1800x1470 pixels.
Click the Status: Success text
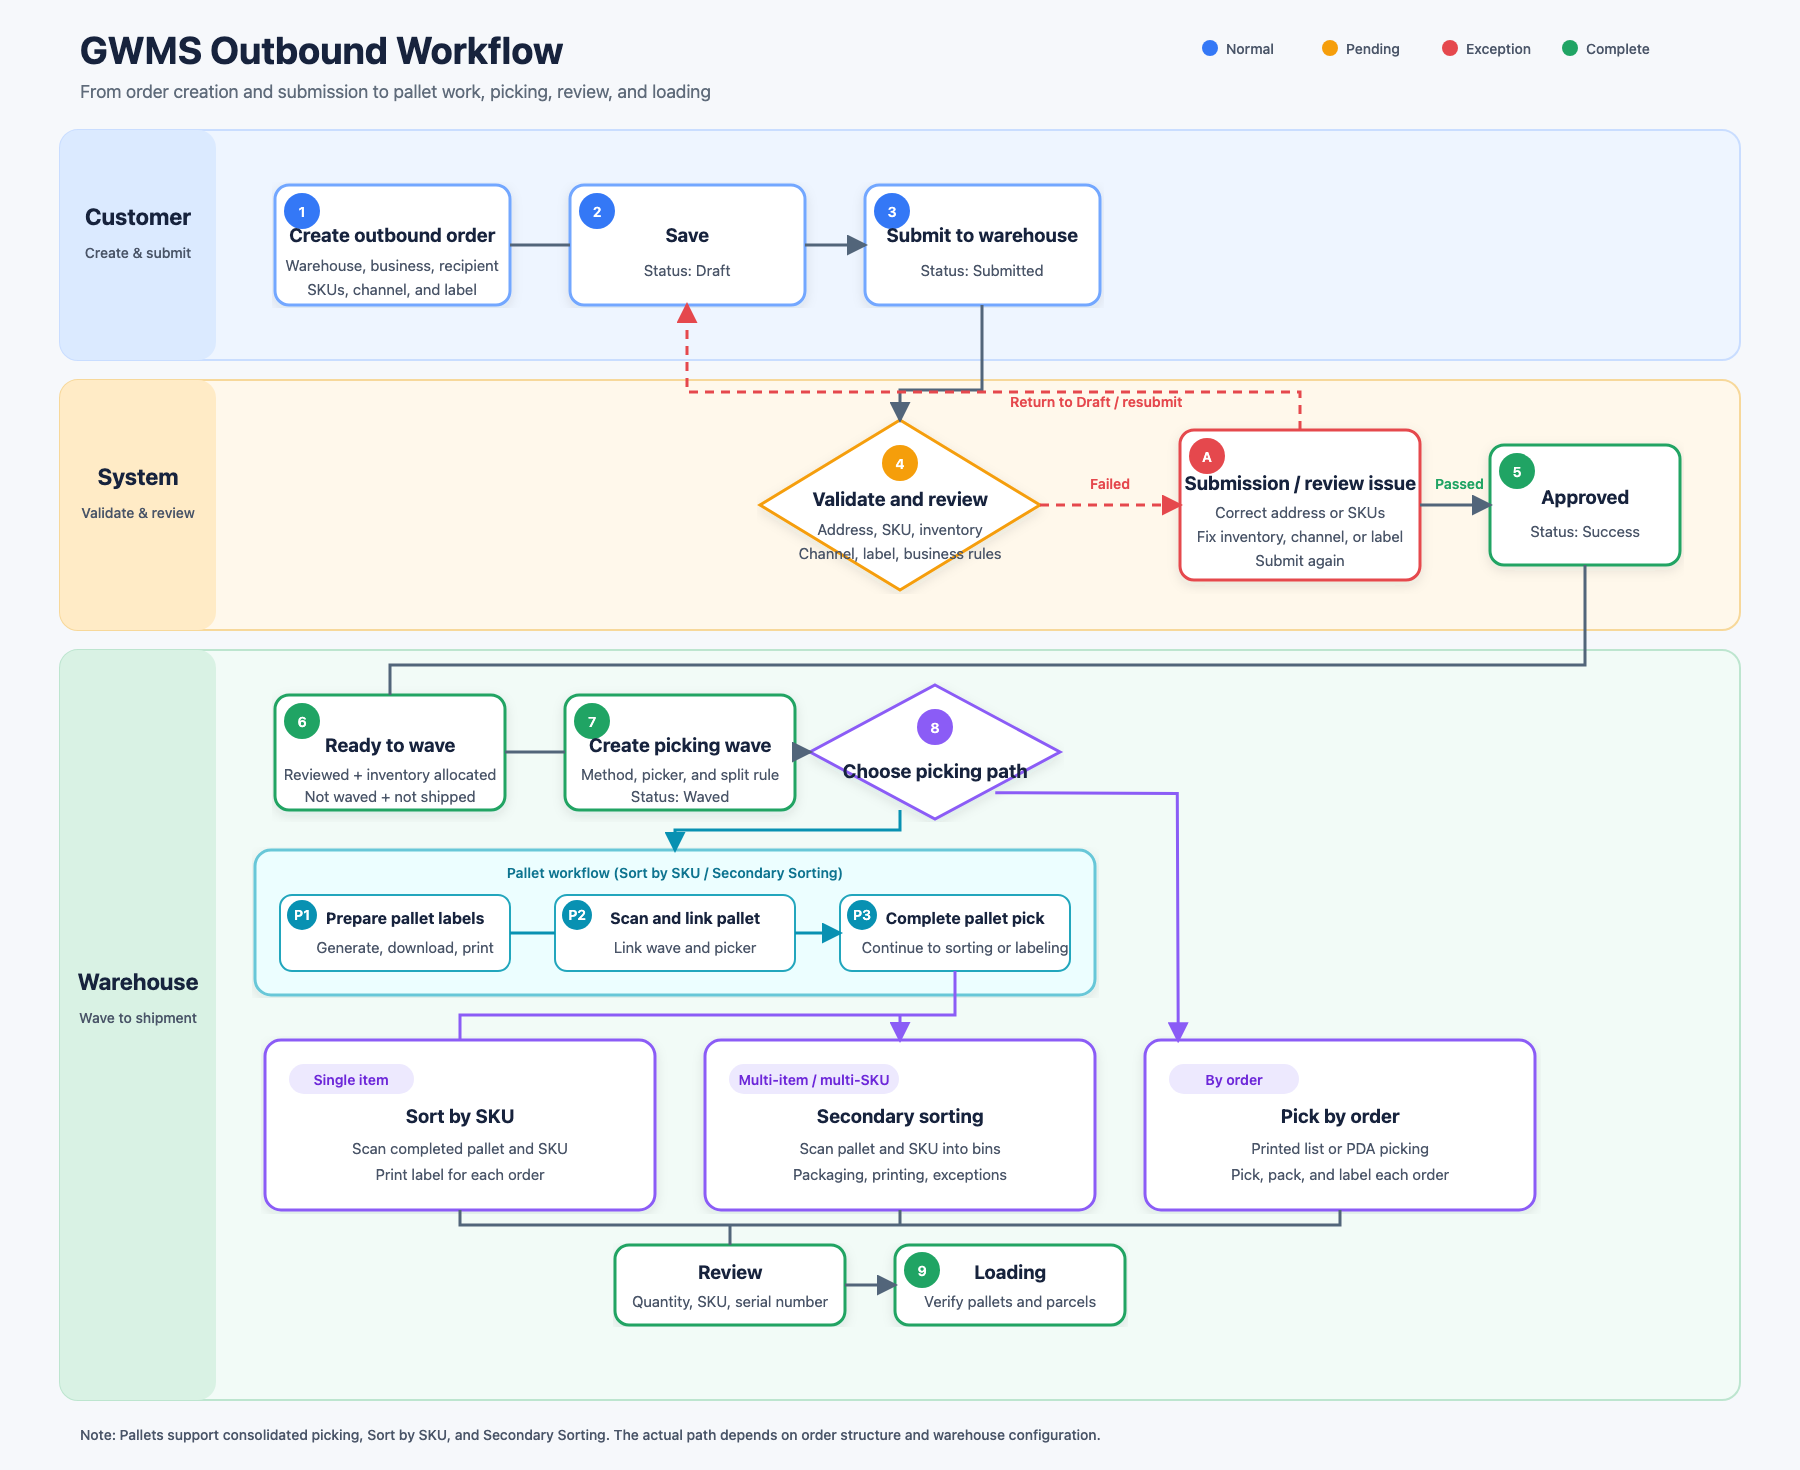pyautogui.click(x=1585, y=532)
